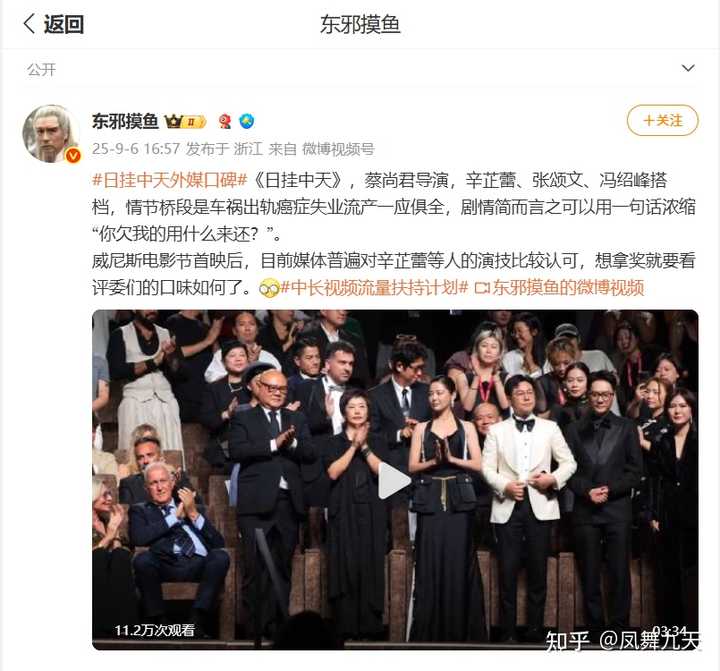The width and height of the screenshot is (720, 671).
Task: Expand the 公开 visibility chevron
Action: point(688,68)
